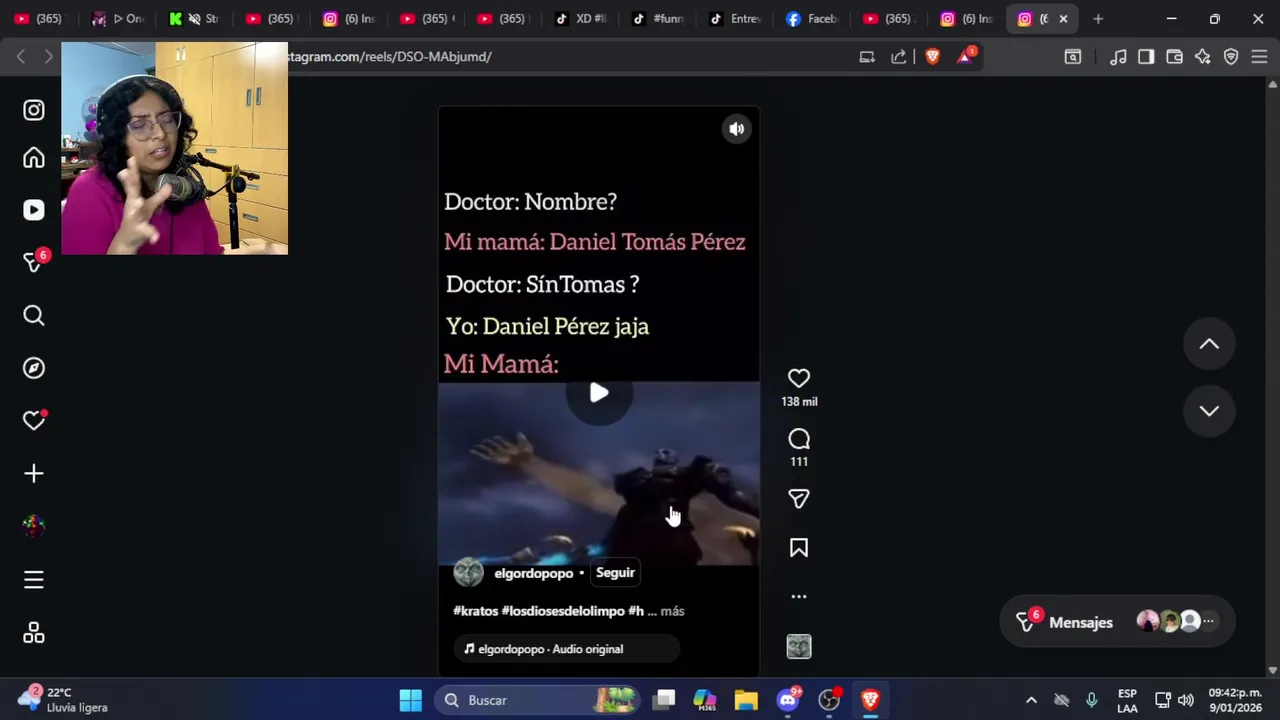
Task: Open the Mensajes floating panel
Action: coord(1116,622)
